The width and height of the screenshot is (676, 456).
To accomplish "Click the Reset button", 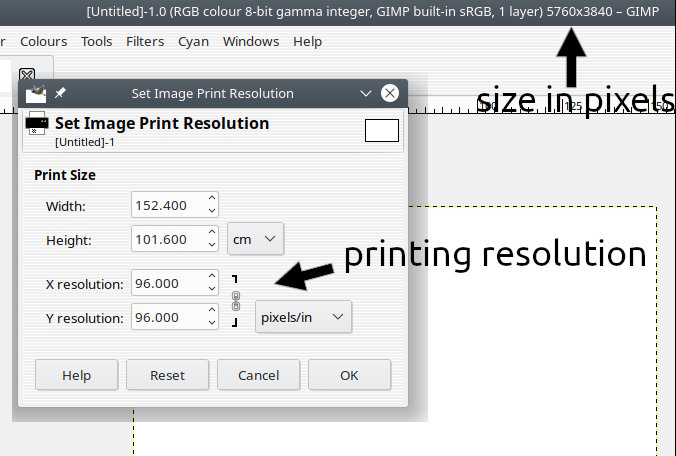I will pyautogui.click(x=167, y=375).
